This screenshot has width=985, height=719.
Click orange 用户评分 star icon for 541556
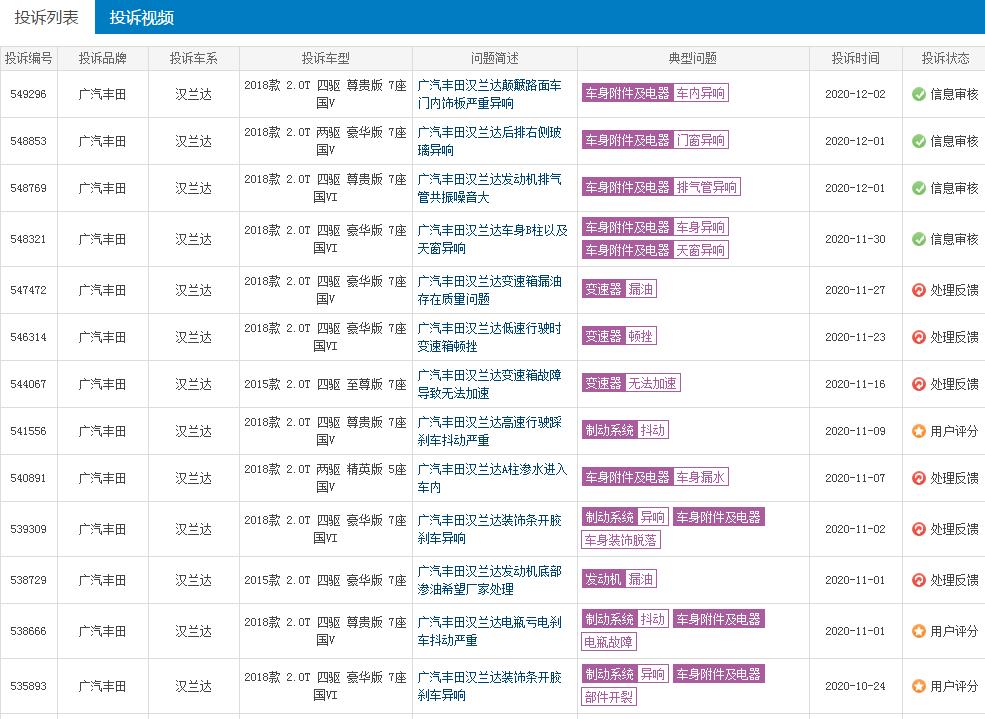918,431
